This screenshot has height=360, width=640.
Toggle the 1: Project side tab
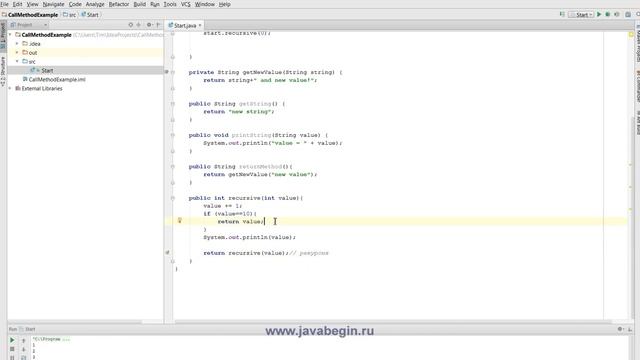click(x=3, y=36)
